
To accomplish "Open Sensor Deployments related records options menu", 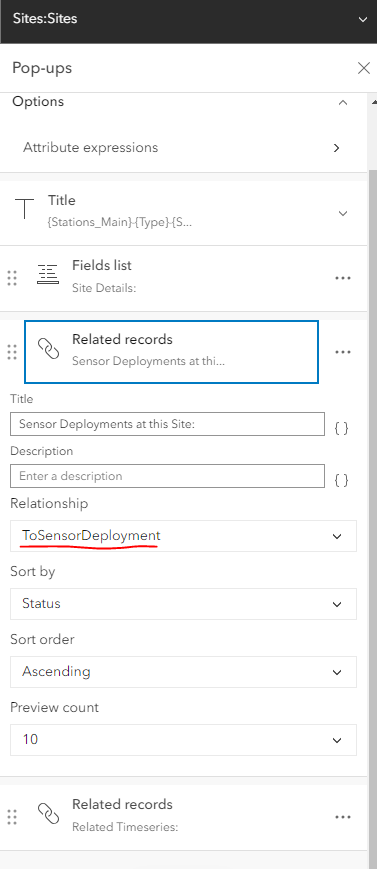I will pos(343,352).
